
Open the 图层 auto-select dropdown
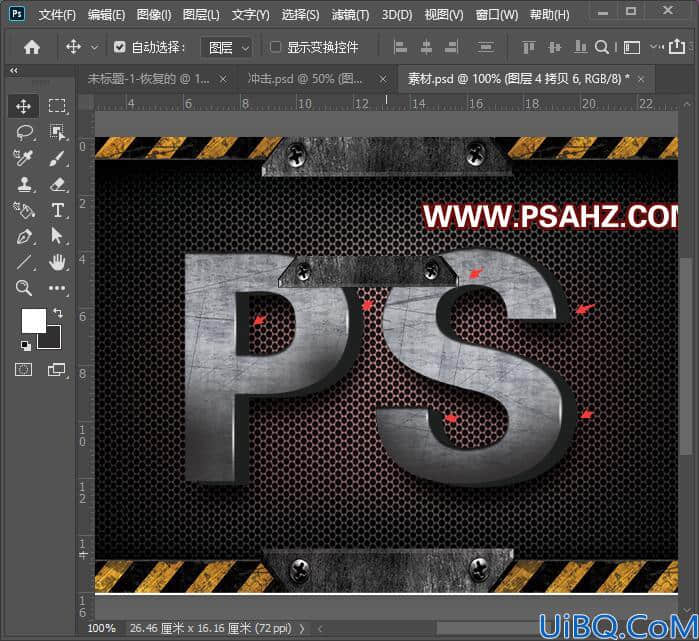[227, 47]
